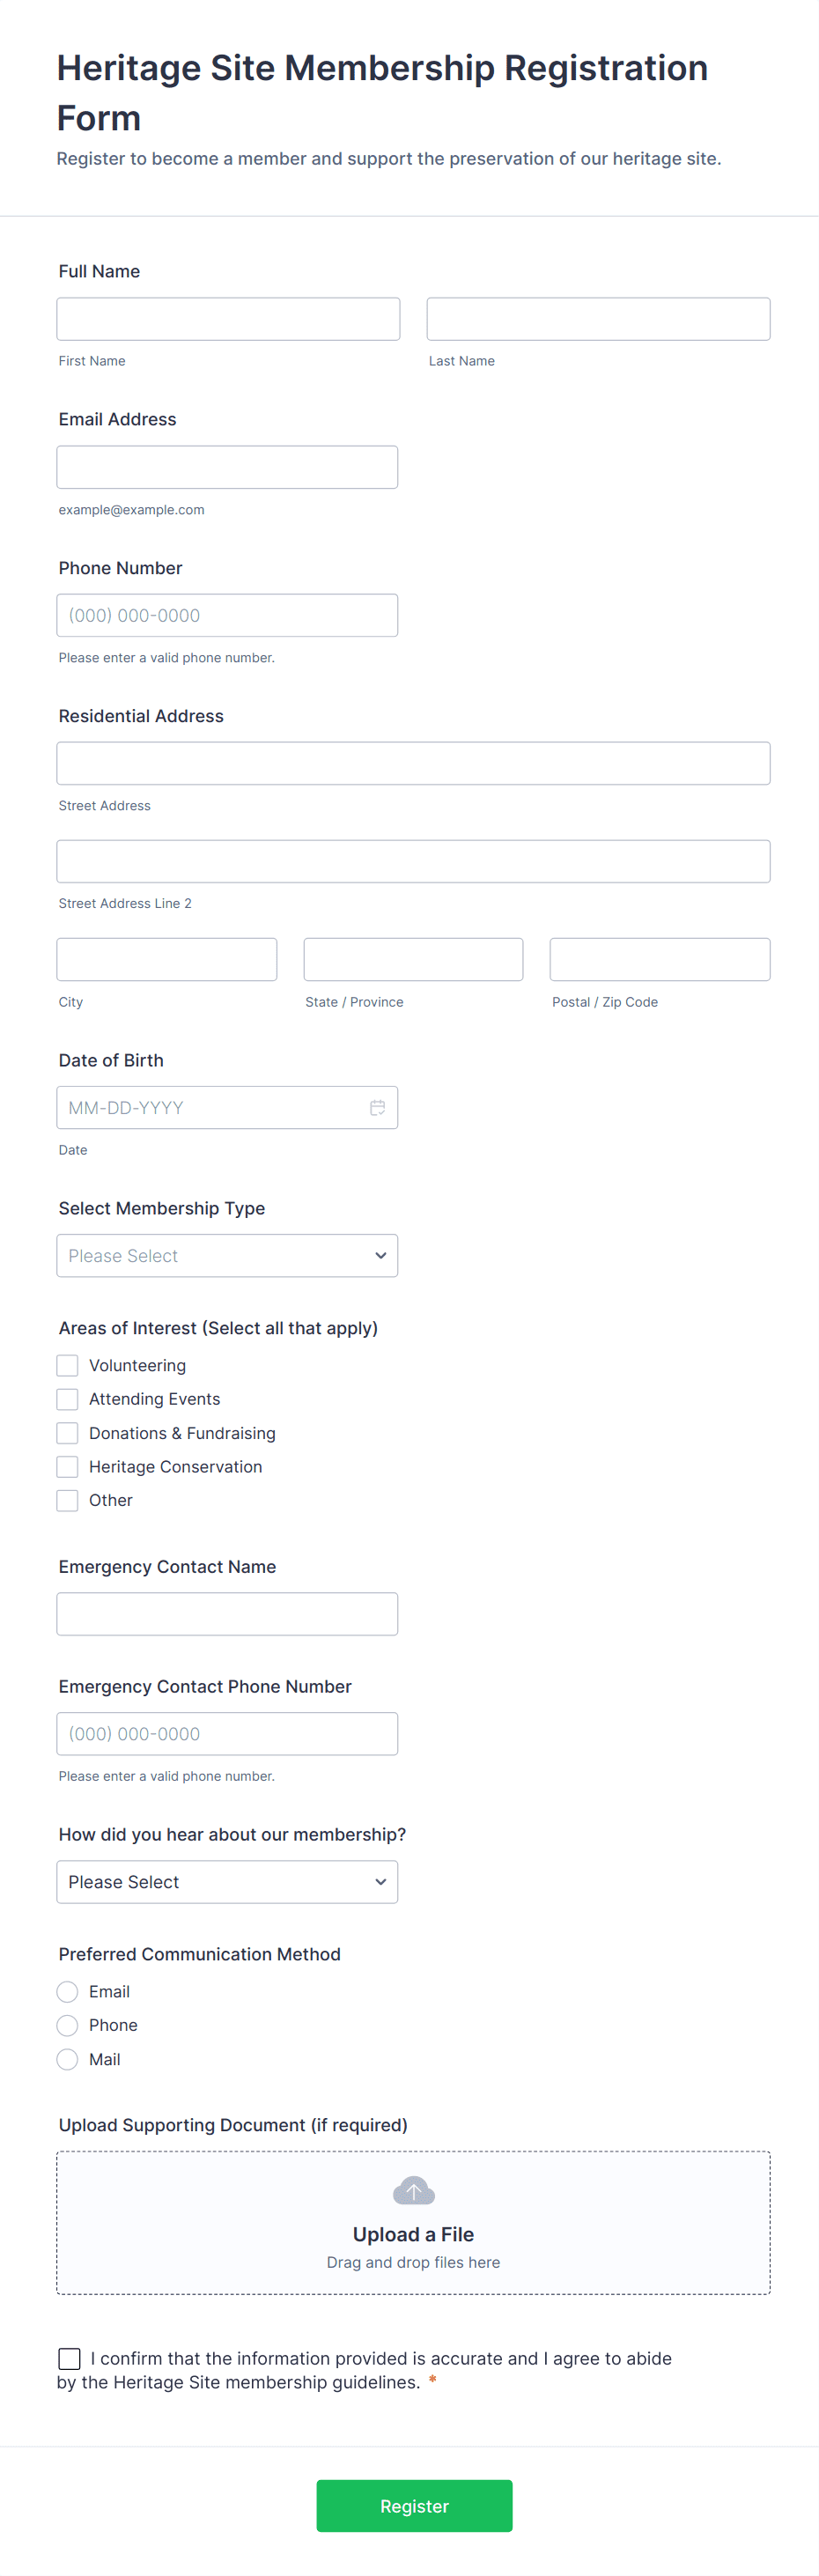Choose Mail as preferred communication method
This screenshot has width=819, height=2576.
pos(67,2059)
